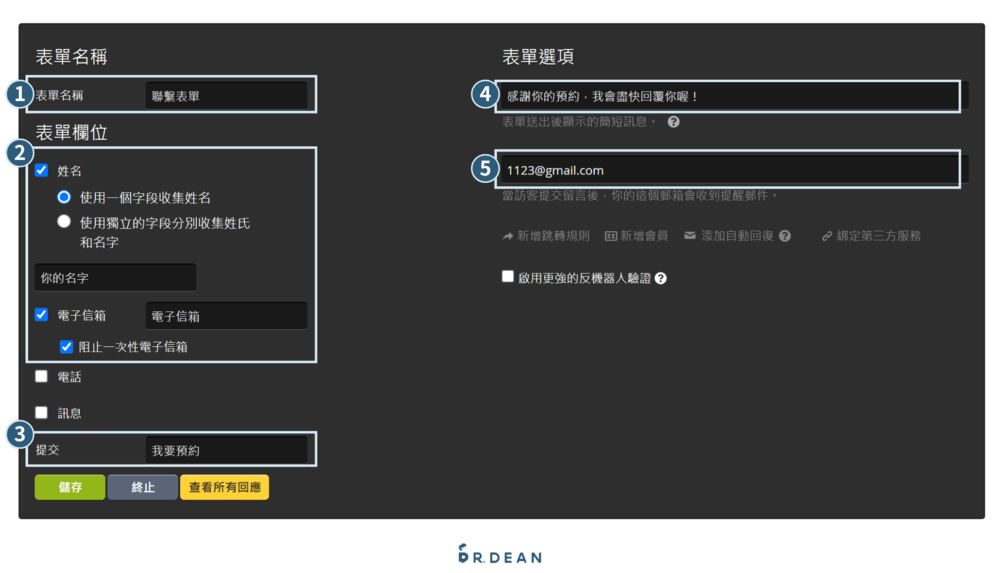Open the 綁定第三方服務 link
1000x573 pixels.
[879, 236]
